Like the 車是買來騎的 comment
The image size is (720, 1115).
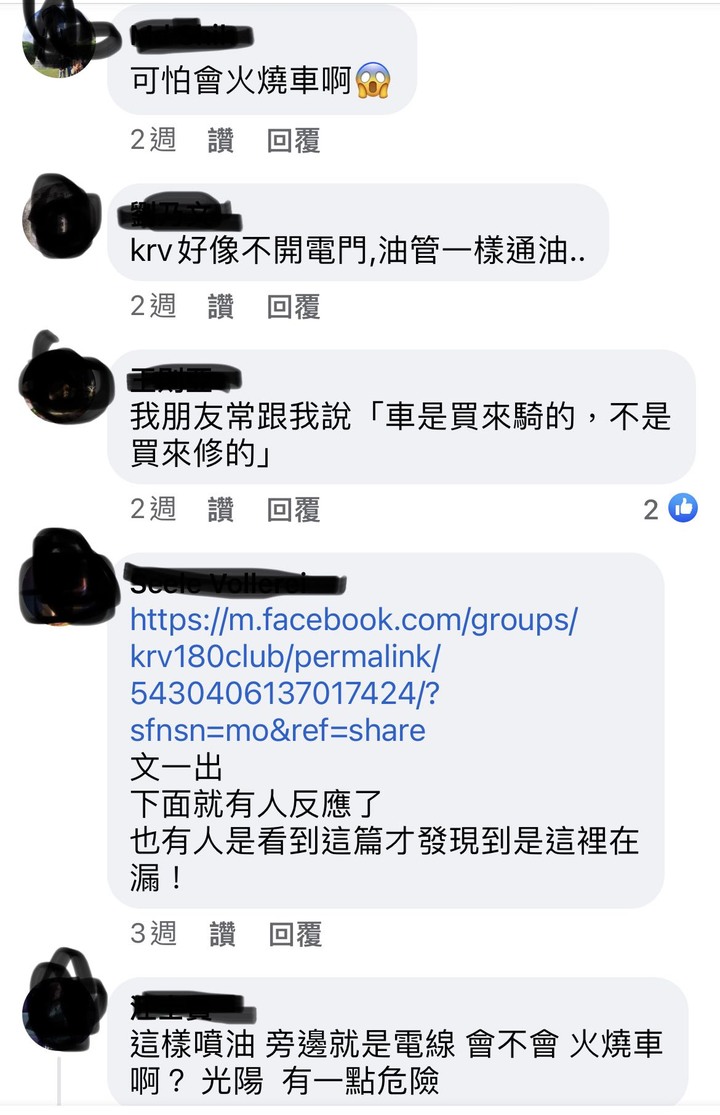tap(220, 509)
